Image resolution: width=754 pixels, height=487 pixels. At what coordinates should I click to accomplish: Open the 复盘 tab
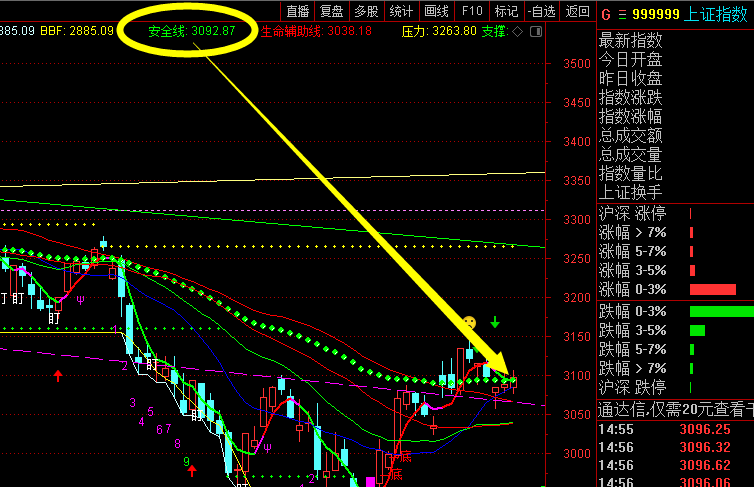(x=332, y=11)
